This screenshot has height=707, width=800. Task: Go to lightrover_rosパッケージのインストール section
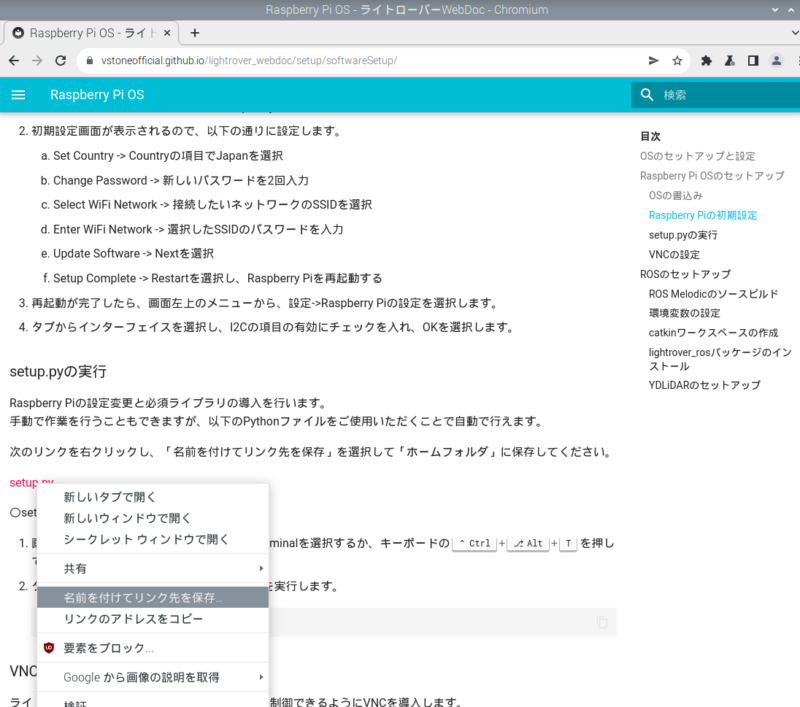(720, 359)
